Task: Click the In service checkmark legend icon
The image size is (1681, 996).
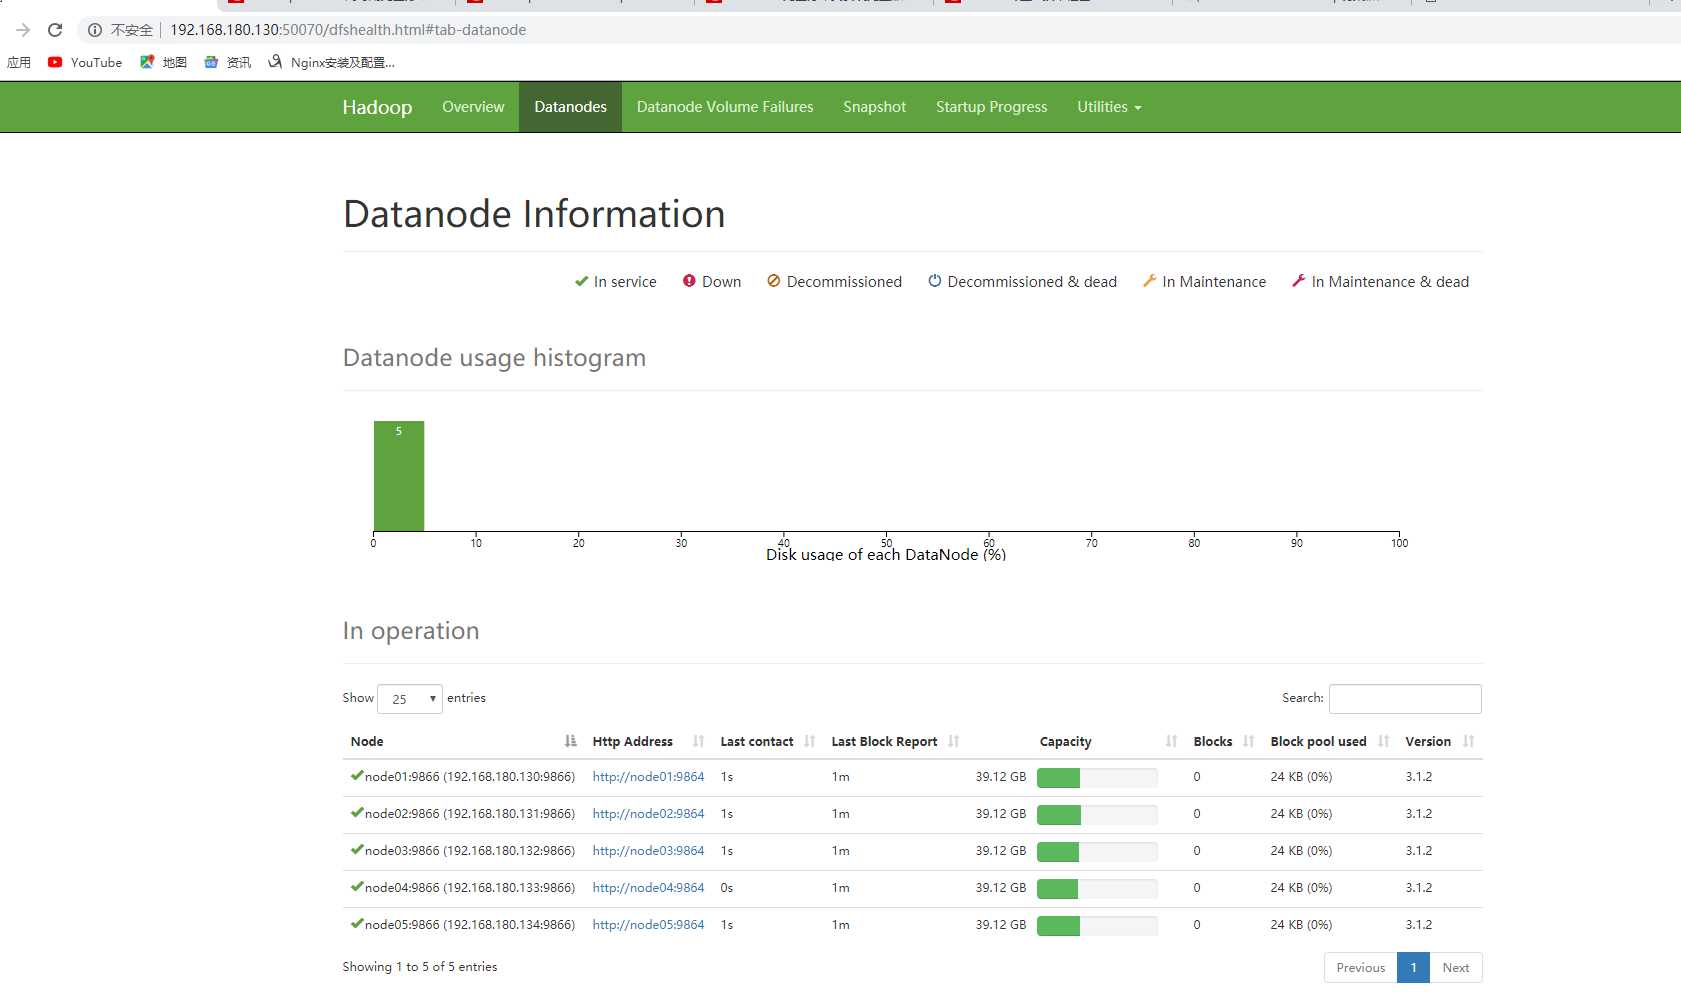Action: pos(581,282)
